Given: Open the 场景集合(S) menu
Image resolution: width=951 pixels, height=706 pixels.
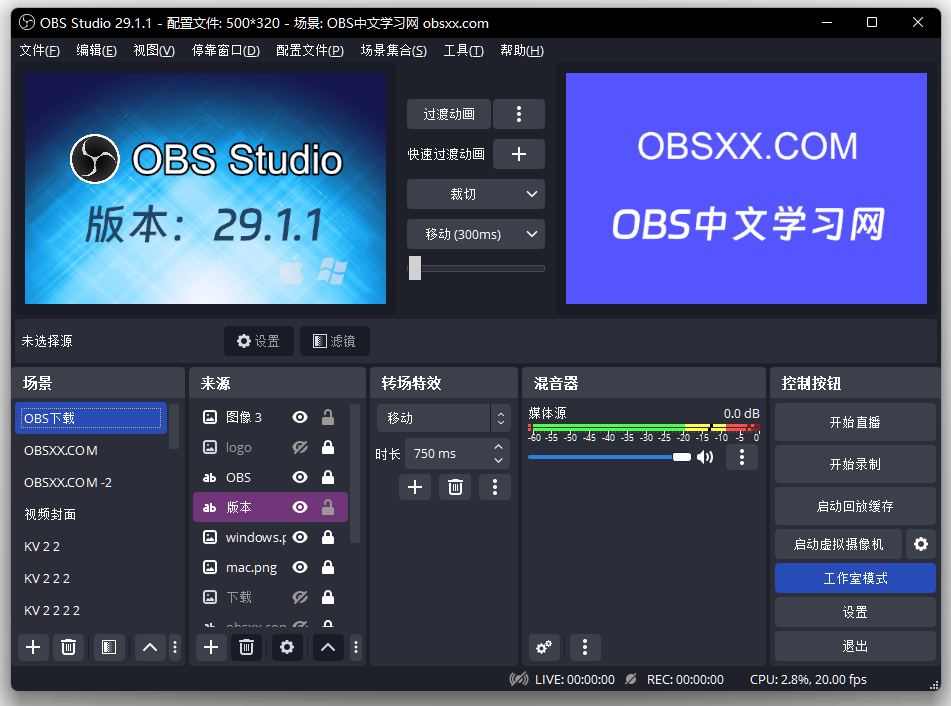Looking at the screenshot, I should 394,50.
